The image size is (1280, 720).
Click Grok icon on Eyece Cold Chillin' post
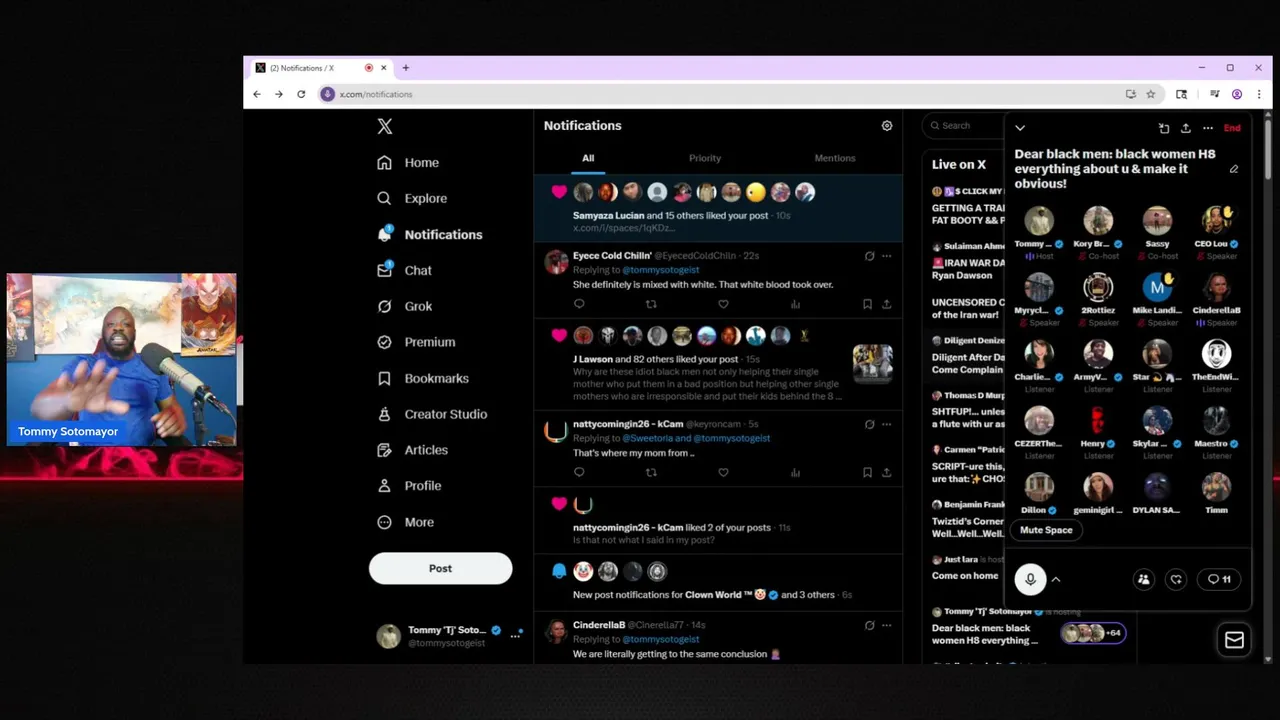869,256
